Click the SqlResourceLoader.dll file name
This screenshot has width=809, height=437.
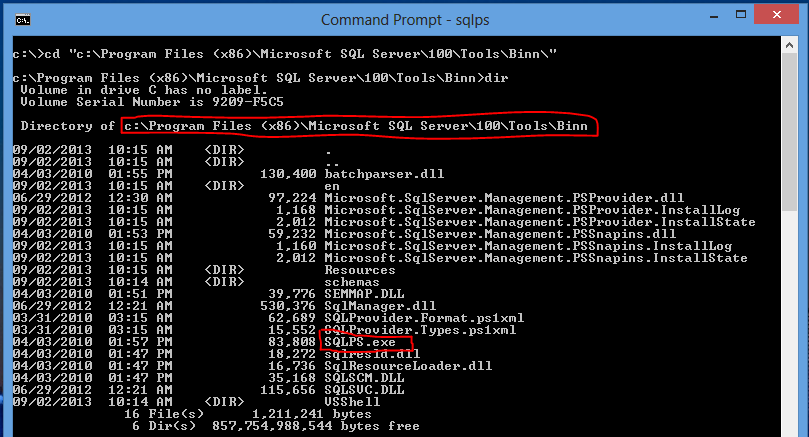(x=408, y=365)
